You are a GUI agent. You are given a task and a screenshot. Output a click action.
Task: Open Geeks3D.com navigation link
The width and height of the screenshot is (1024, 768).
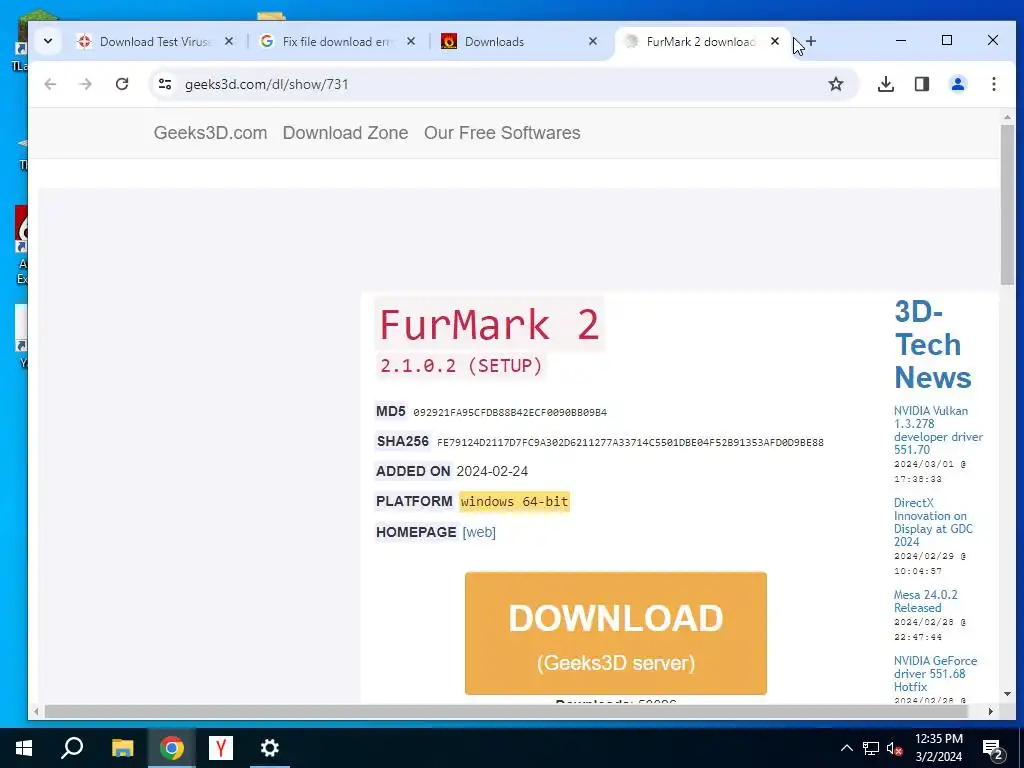[x=210, y=133]
